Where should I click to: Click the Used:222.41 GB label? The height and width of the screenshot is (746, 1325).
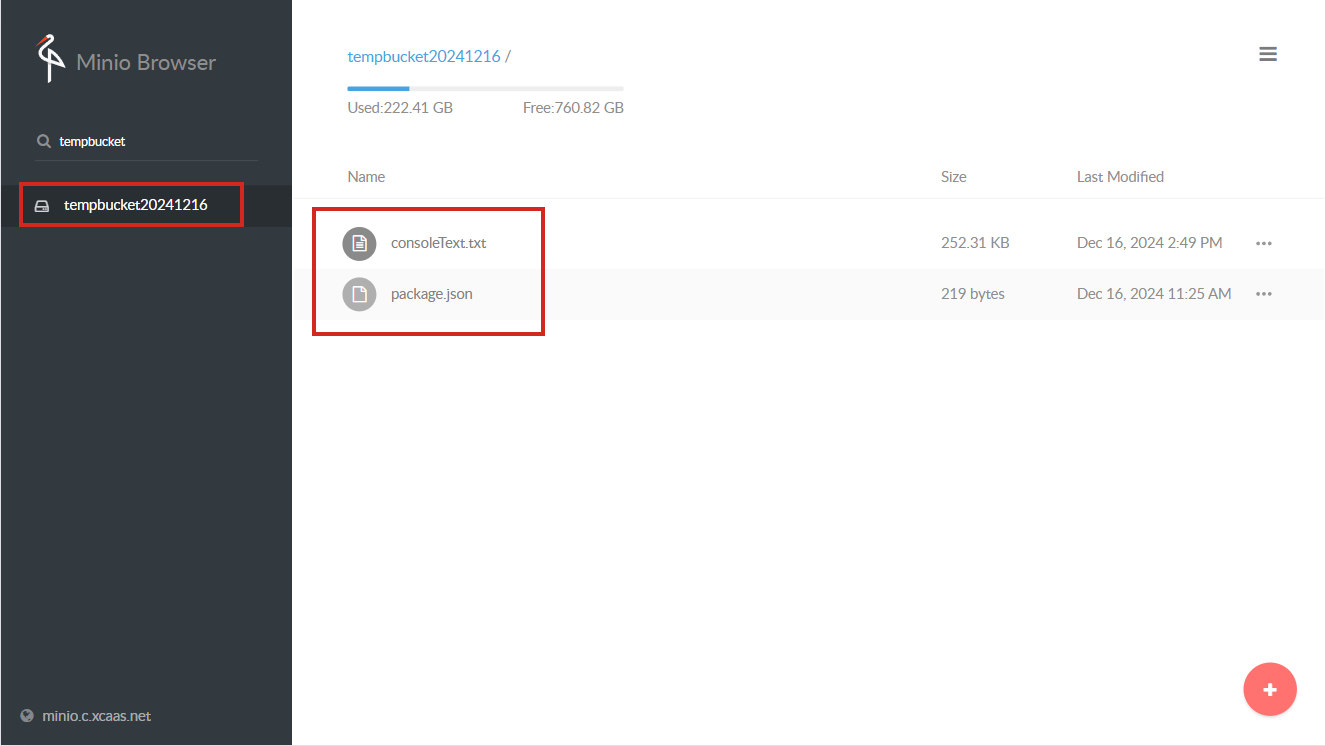click(x=400, y=108)
